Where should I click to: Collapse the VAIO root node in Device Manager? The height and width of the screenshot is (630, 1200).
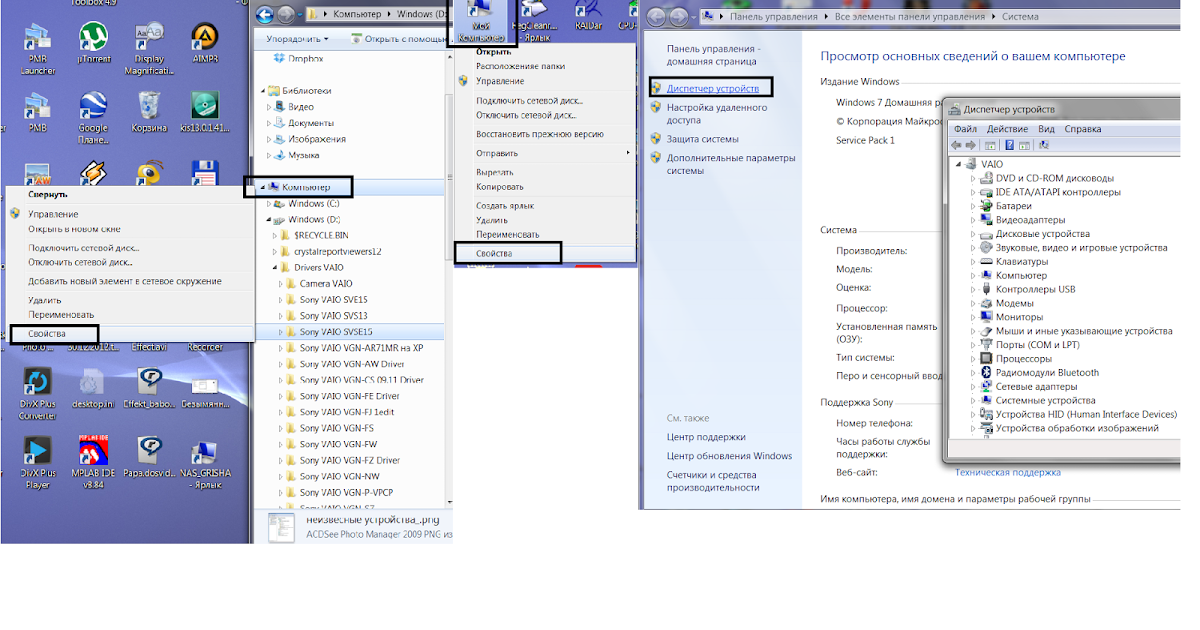[x=958, y=164]
